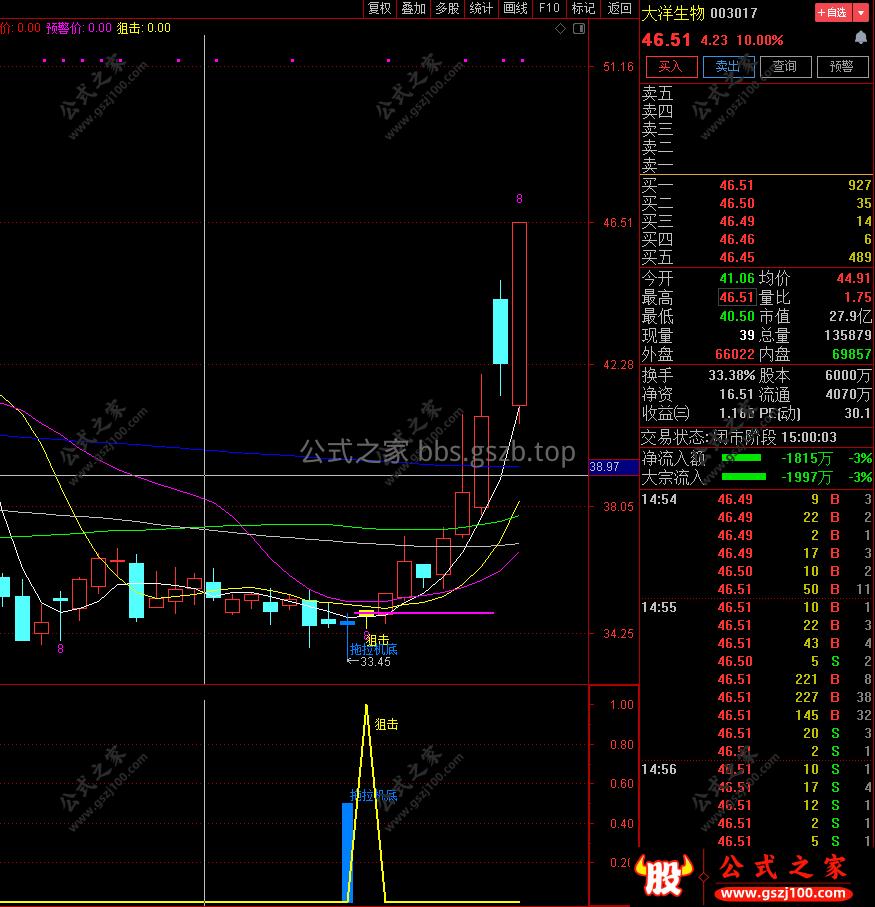Open the 标记 mark menu
Viewport: 875px width, 907px height.
(583, 8)
